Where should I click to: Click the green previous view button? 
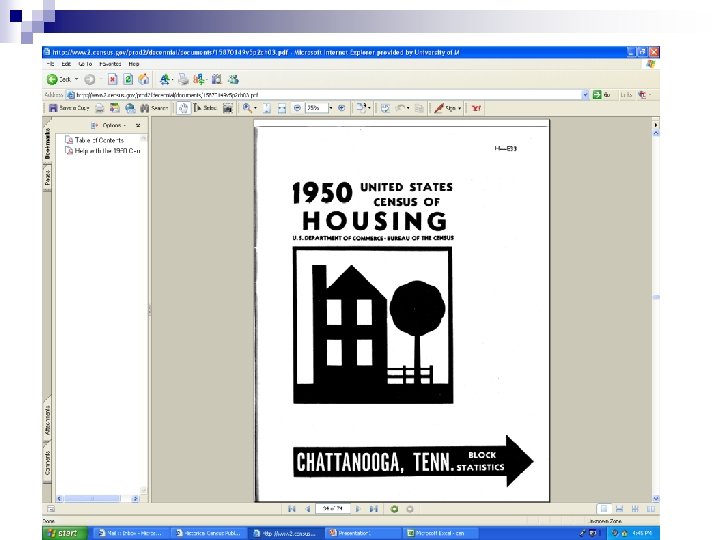[394, 509]
